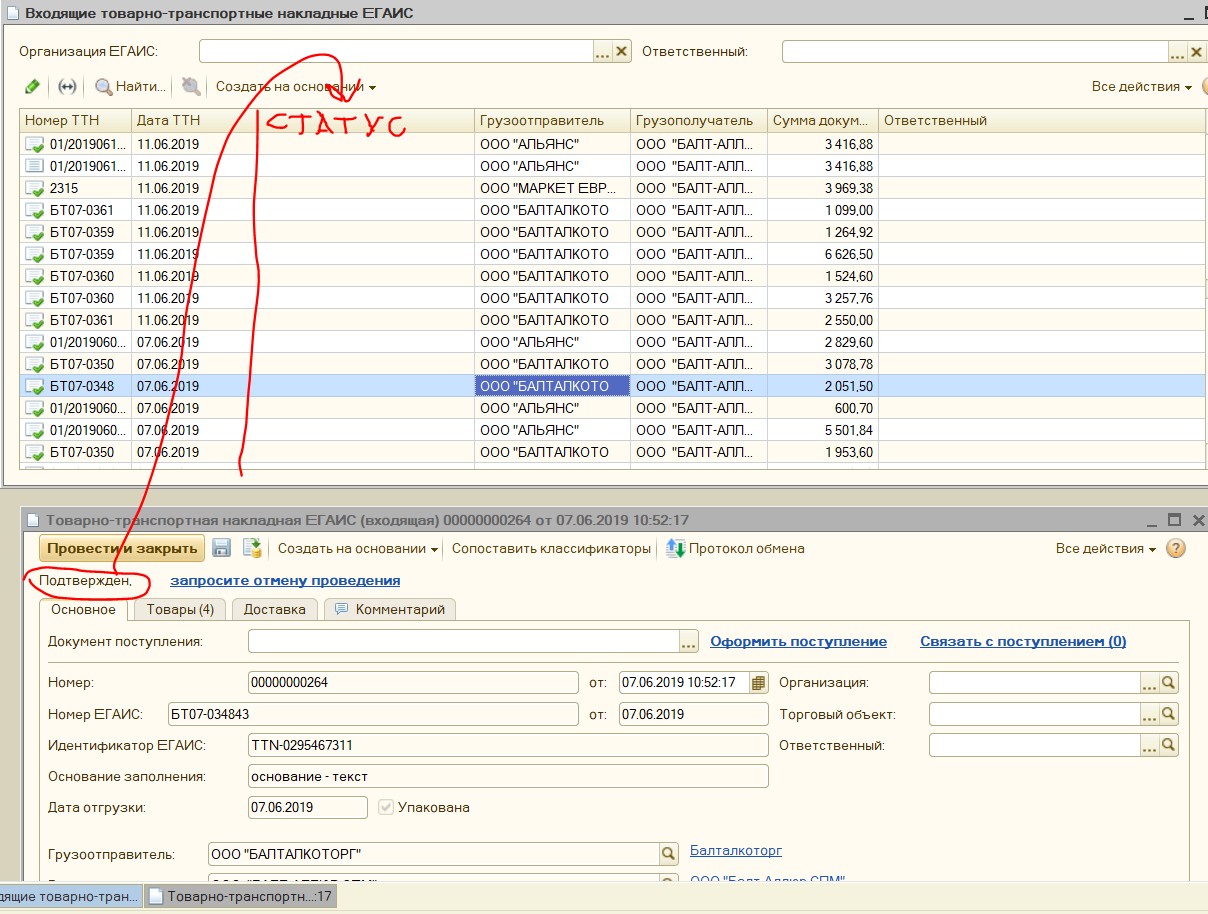Open Все действия dropdown in list window

click(x=1141, y=87)
